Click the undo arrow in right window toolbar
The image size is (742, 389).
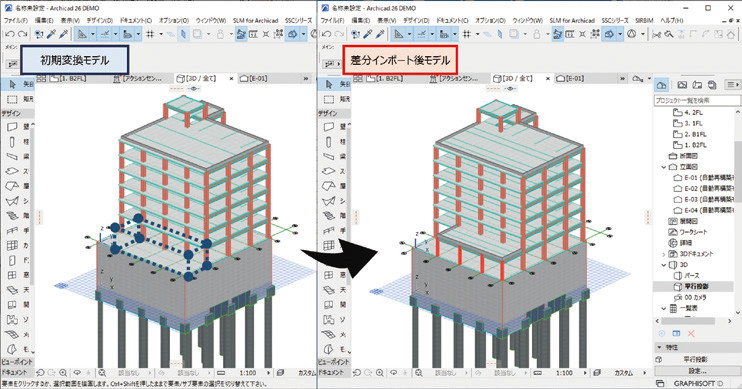(327, 34)
